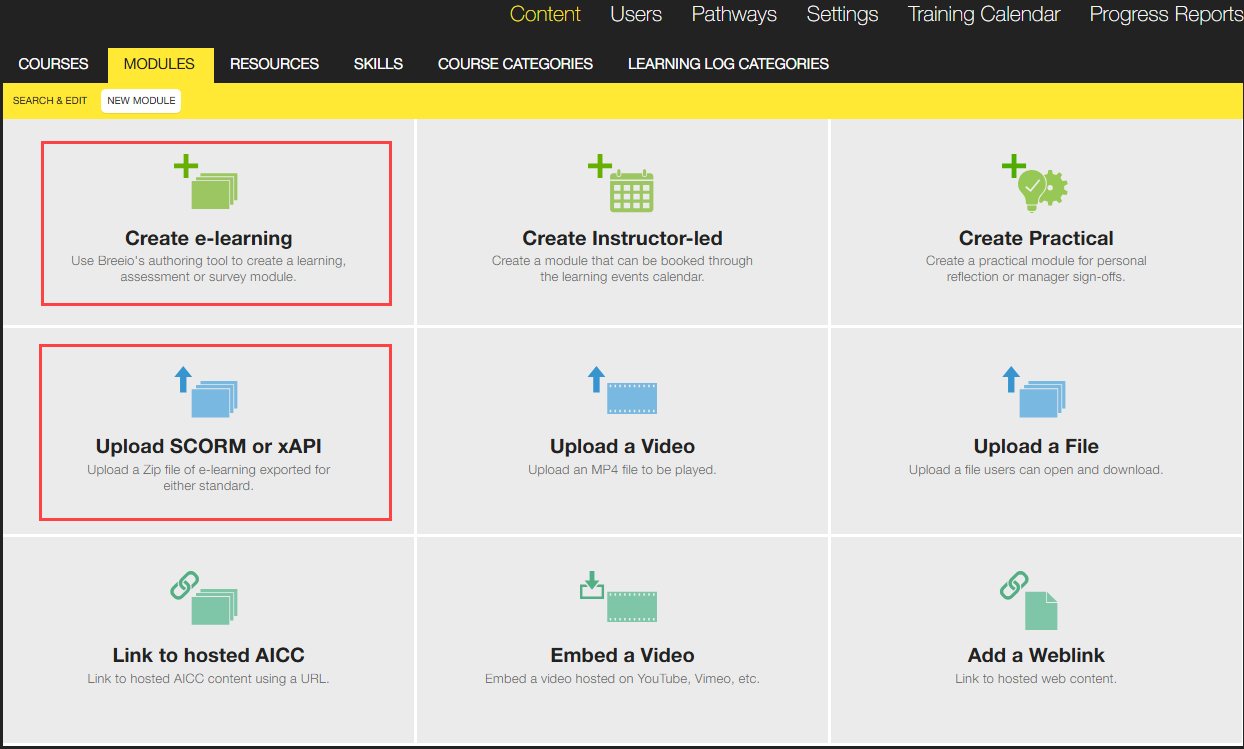Open the Users top menu
The height and width of the screenshot is (749, 1244).
point(636,14)
